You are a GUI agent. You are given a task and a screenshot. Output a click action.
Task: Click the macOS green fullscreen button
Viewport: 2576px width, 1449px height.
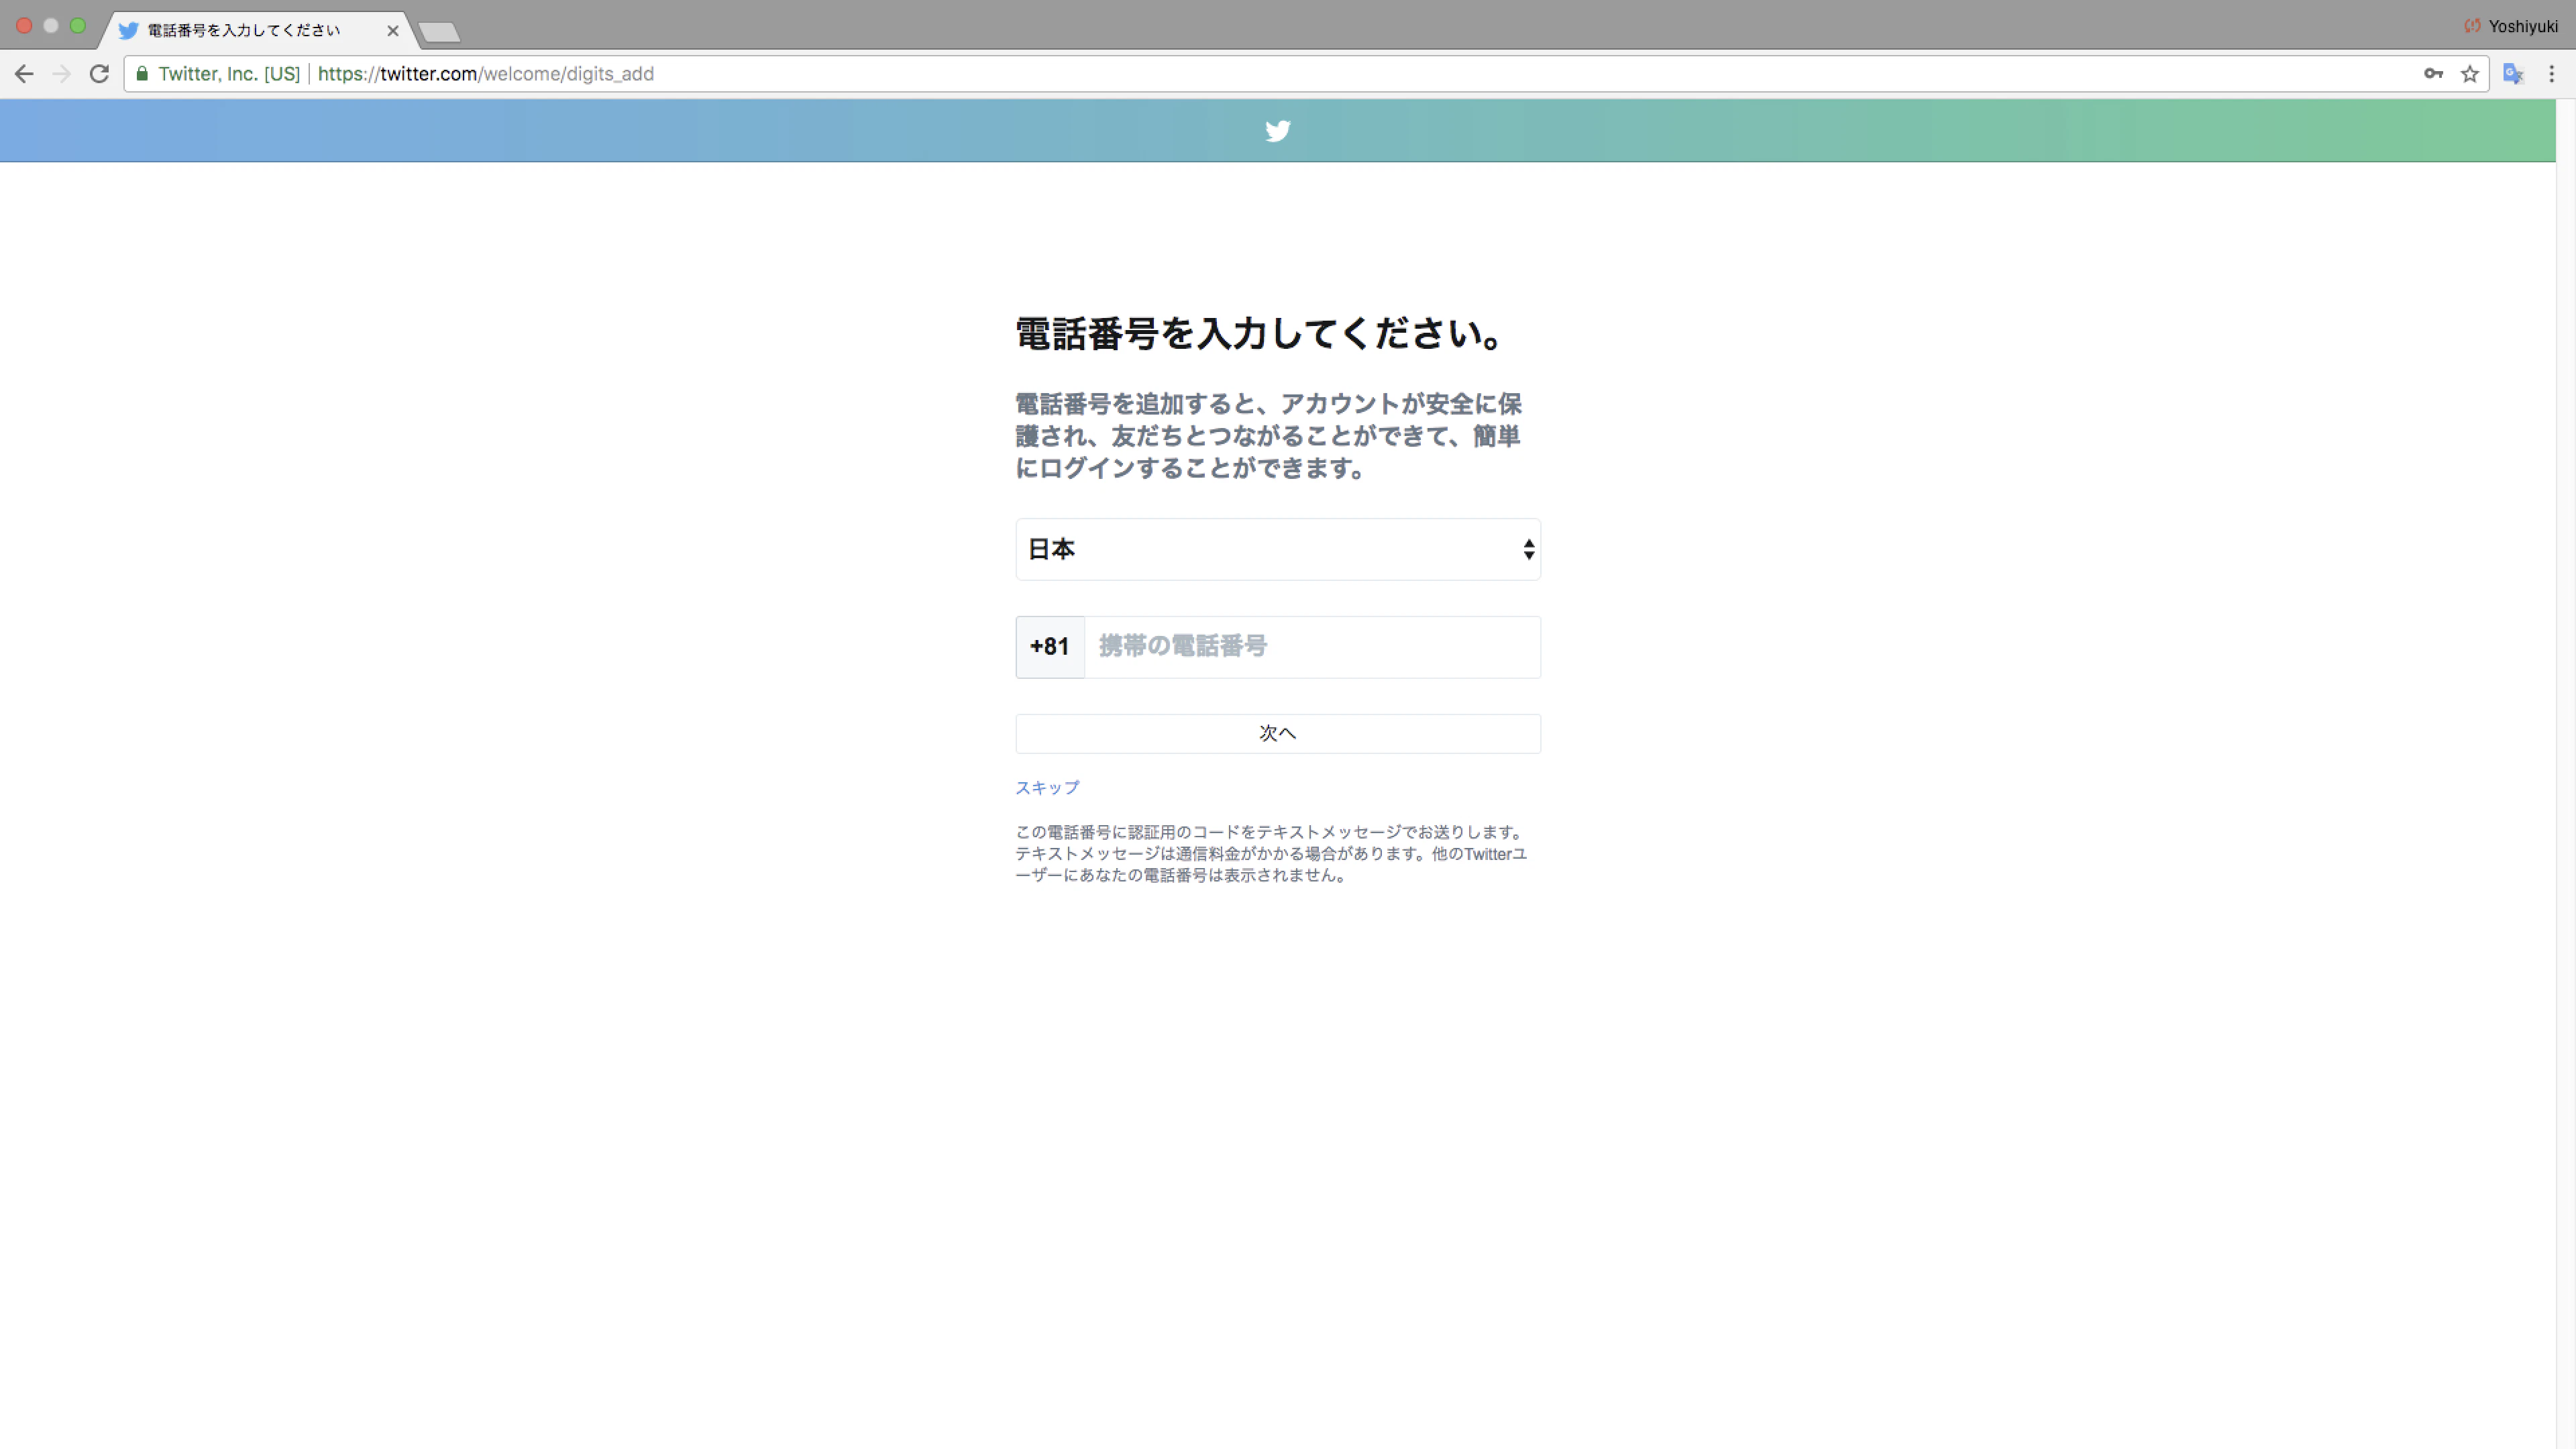click(x=78, y=26)
